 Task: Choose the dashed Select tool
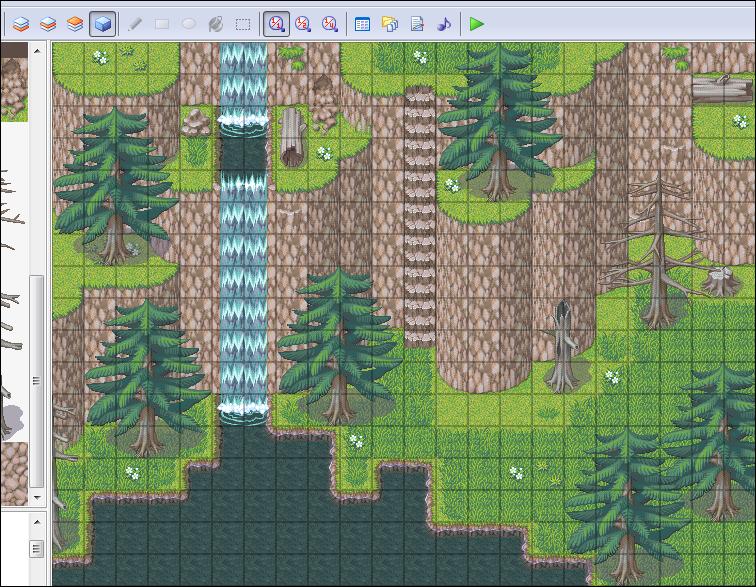click(243, 24)
